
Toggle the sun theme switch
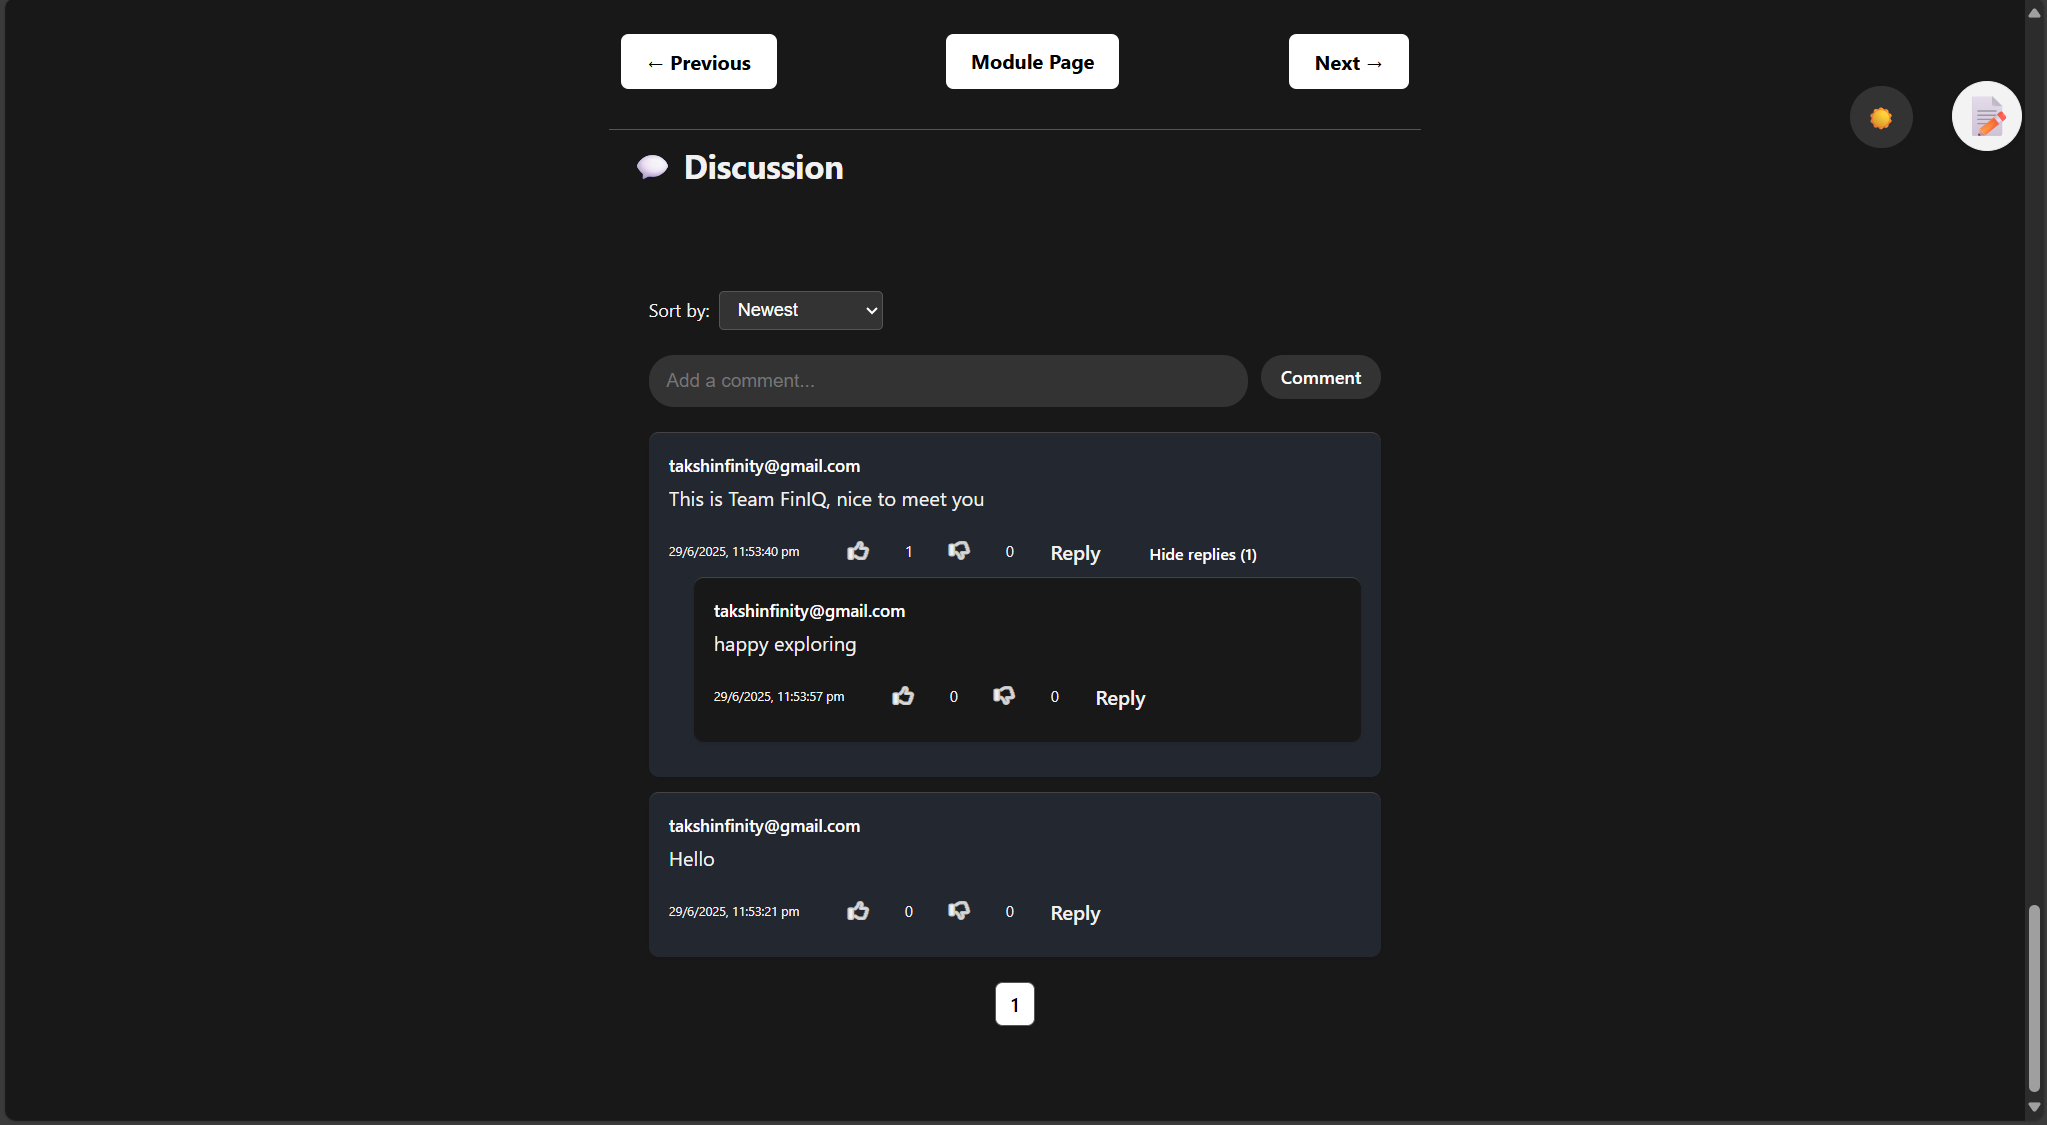(1881, 118)
